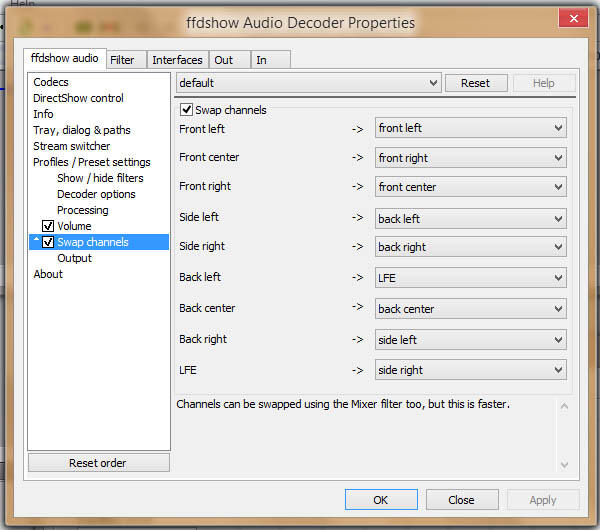This screenshot has height=530, width=600.
Task: Expand the Front left channel dropdown
Action: click(x=470, y=128)
